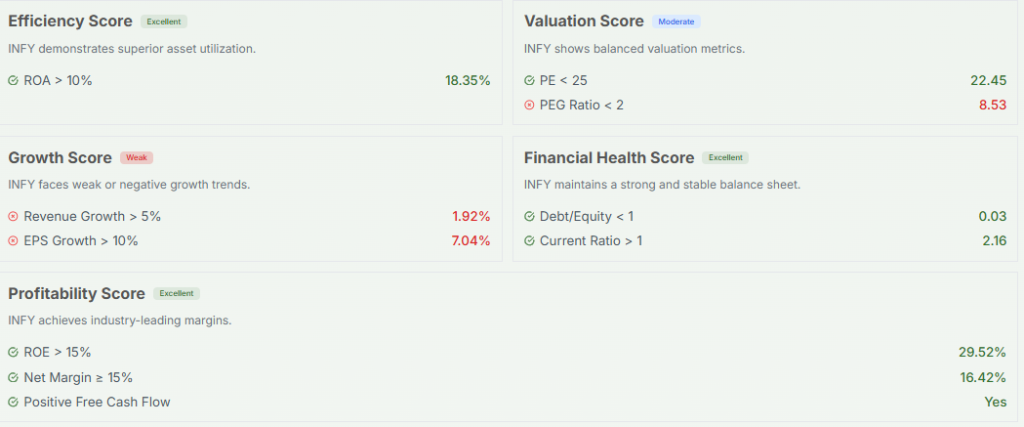Screen dimensions: 1024x427
Task: Click the 7.04% EPS growth value
Action: coord(471,241)
